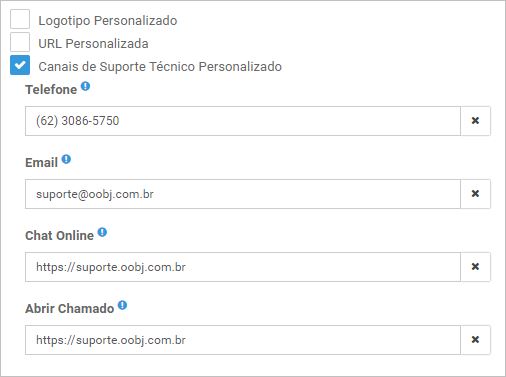The height and width of the screenshot is (377, 506).
Task: Click the info icon beside Abrir Chamado
Action: pyautogui.click(x=122, y=305)
